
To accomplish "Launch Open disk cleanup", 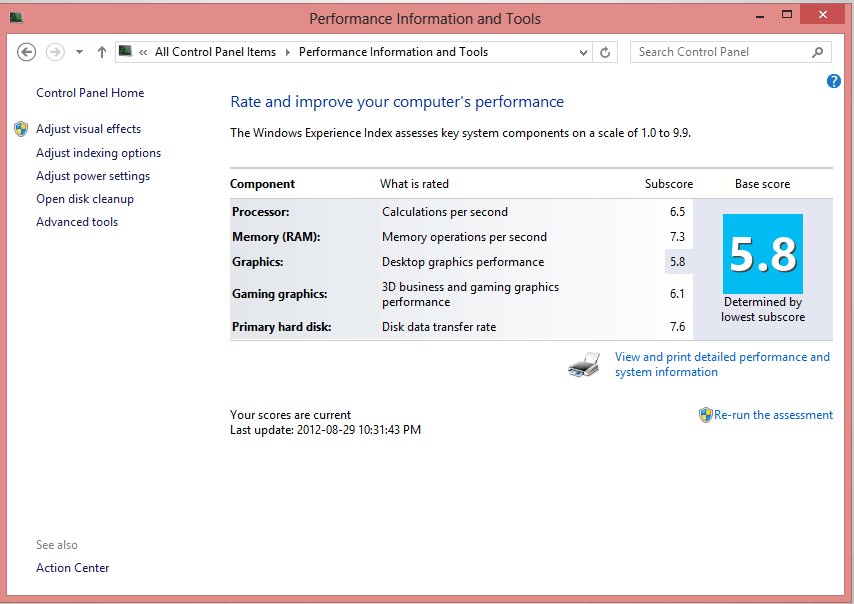I will click(x=85, y=199).
